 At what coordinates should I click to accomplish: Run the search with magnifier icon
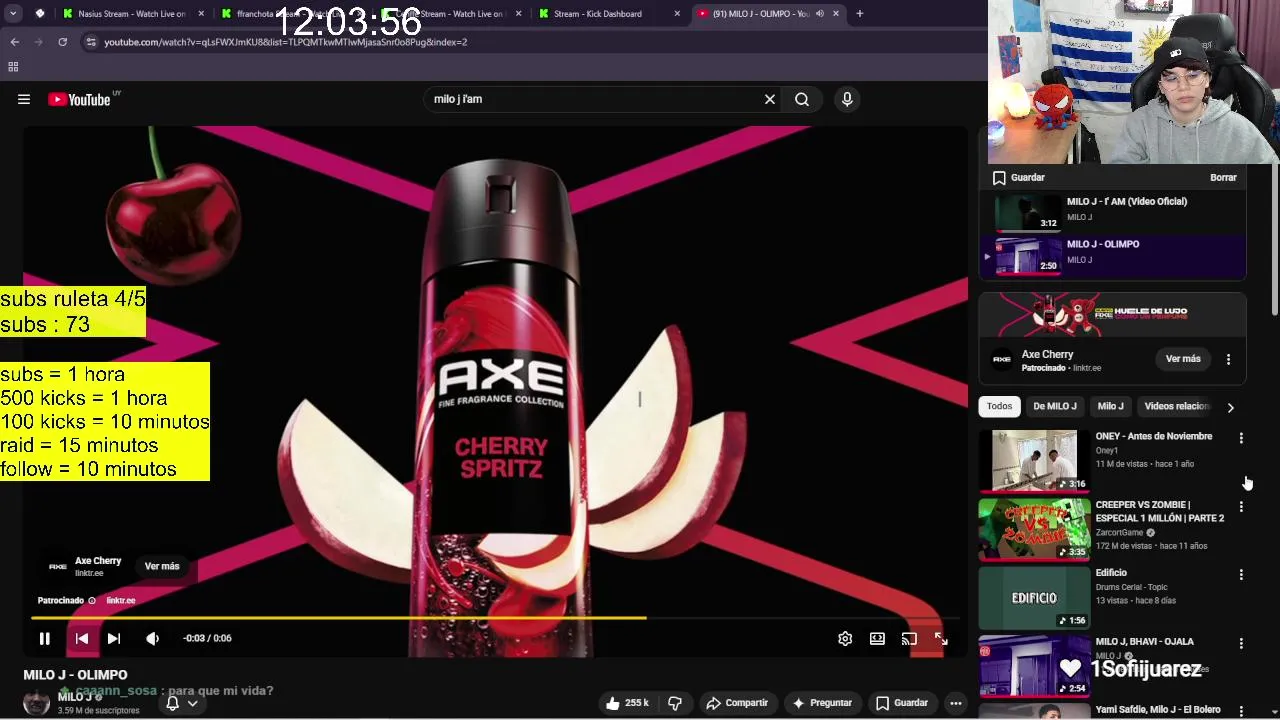click(x=802, y=99)
